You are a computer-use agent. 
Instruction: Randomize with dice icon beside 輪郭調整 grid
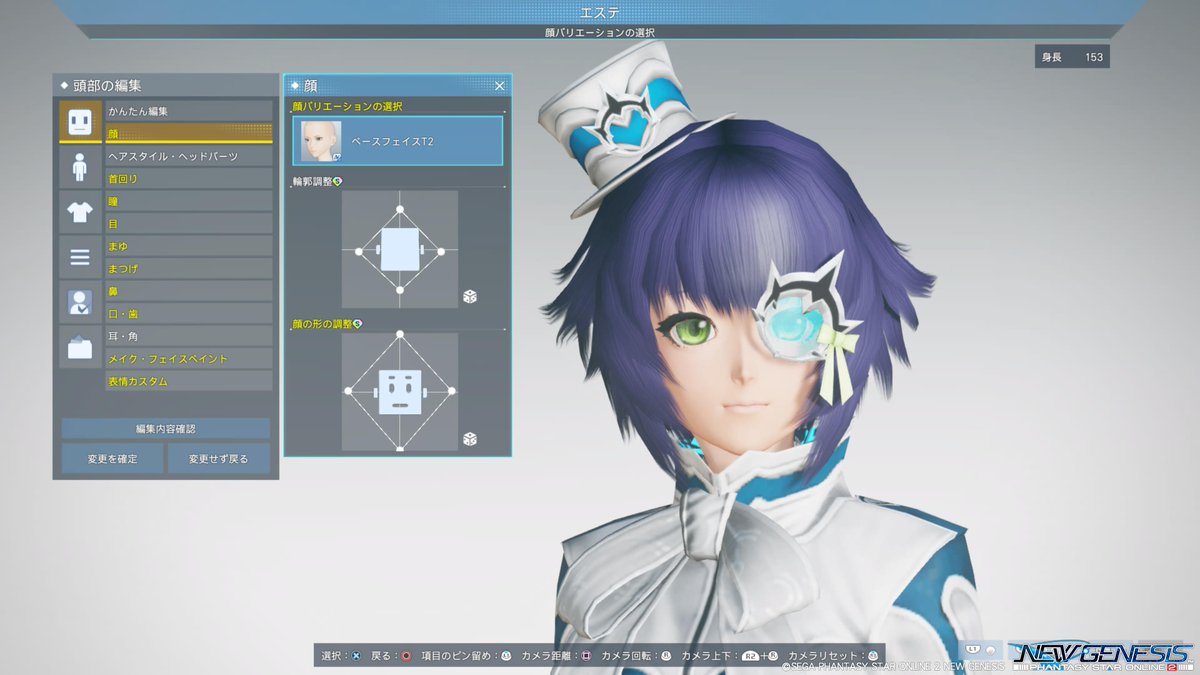(470, 296)
